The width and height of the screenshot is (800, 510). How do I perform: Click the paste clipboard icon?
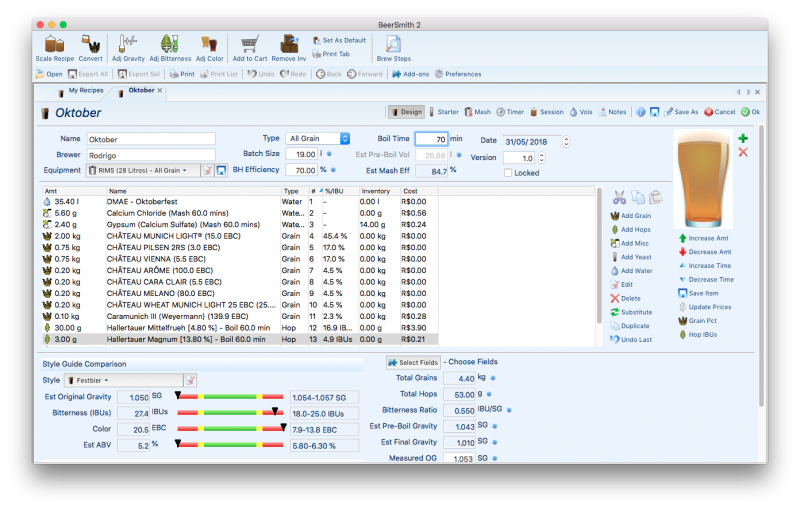click(656, 197)
